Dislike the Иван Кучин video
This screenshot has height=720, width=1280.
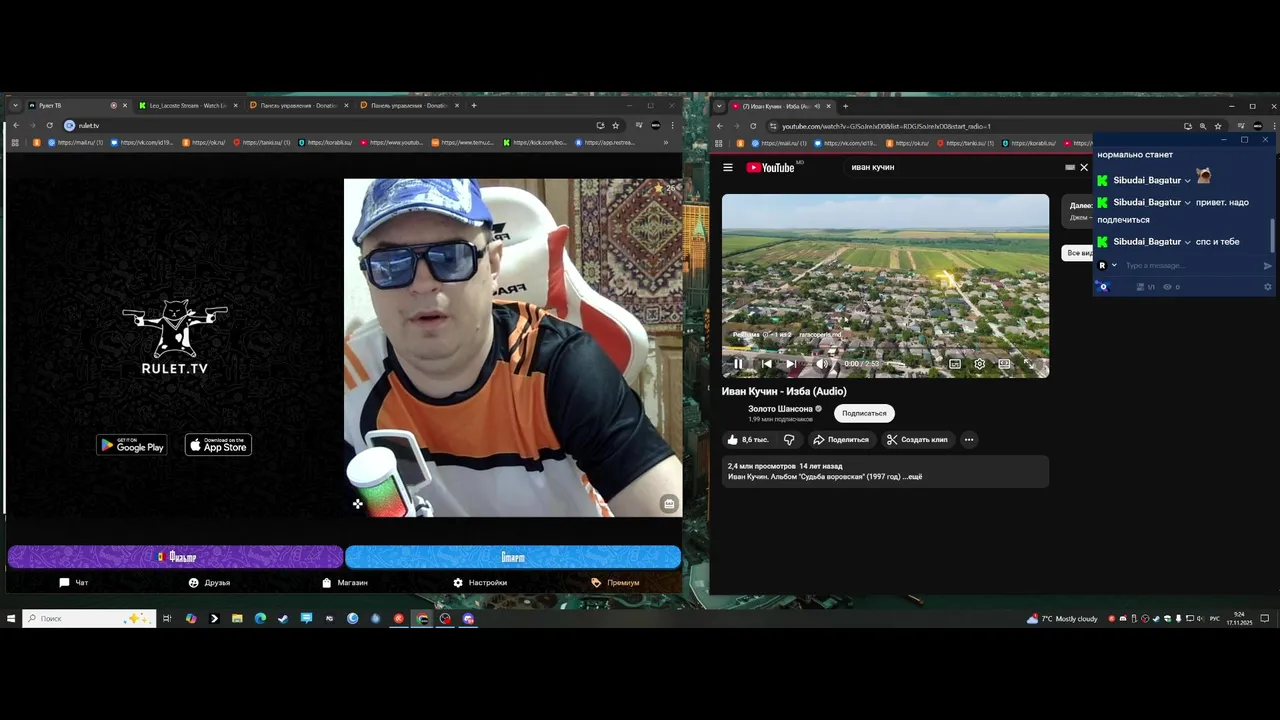click(x=789, y=440)
